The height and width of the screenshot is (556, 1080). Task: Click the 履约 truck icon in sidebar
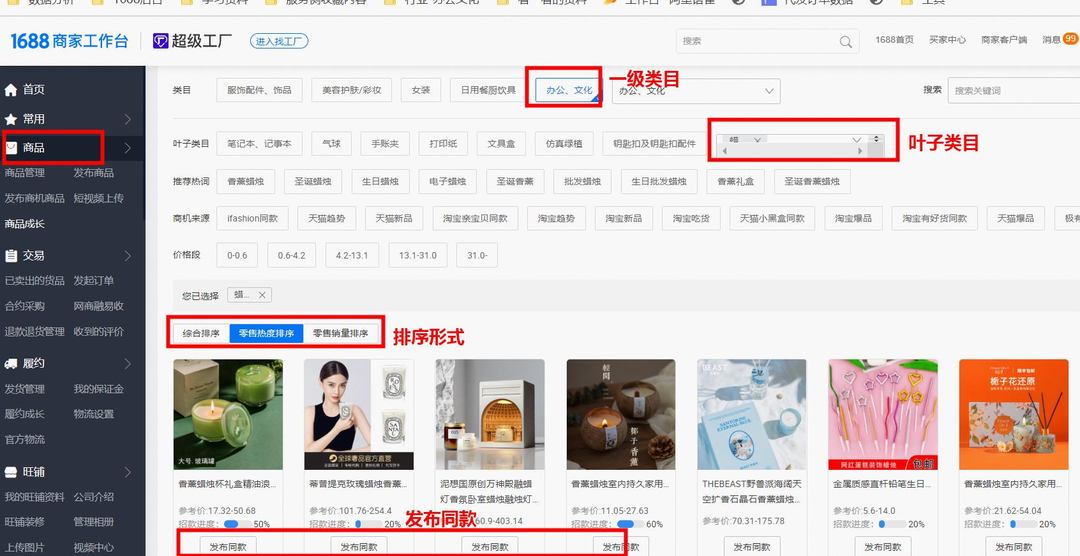[x=11, y=364]
